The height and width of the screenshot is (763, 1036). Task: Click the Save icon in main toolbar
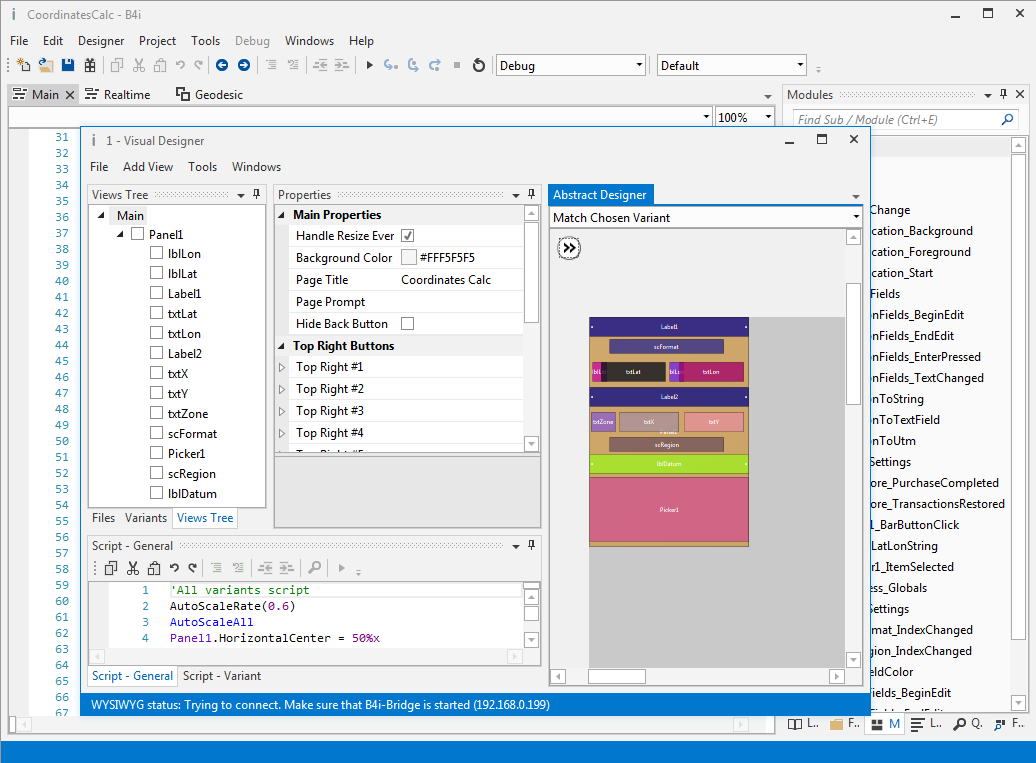[68, 65]
